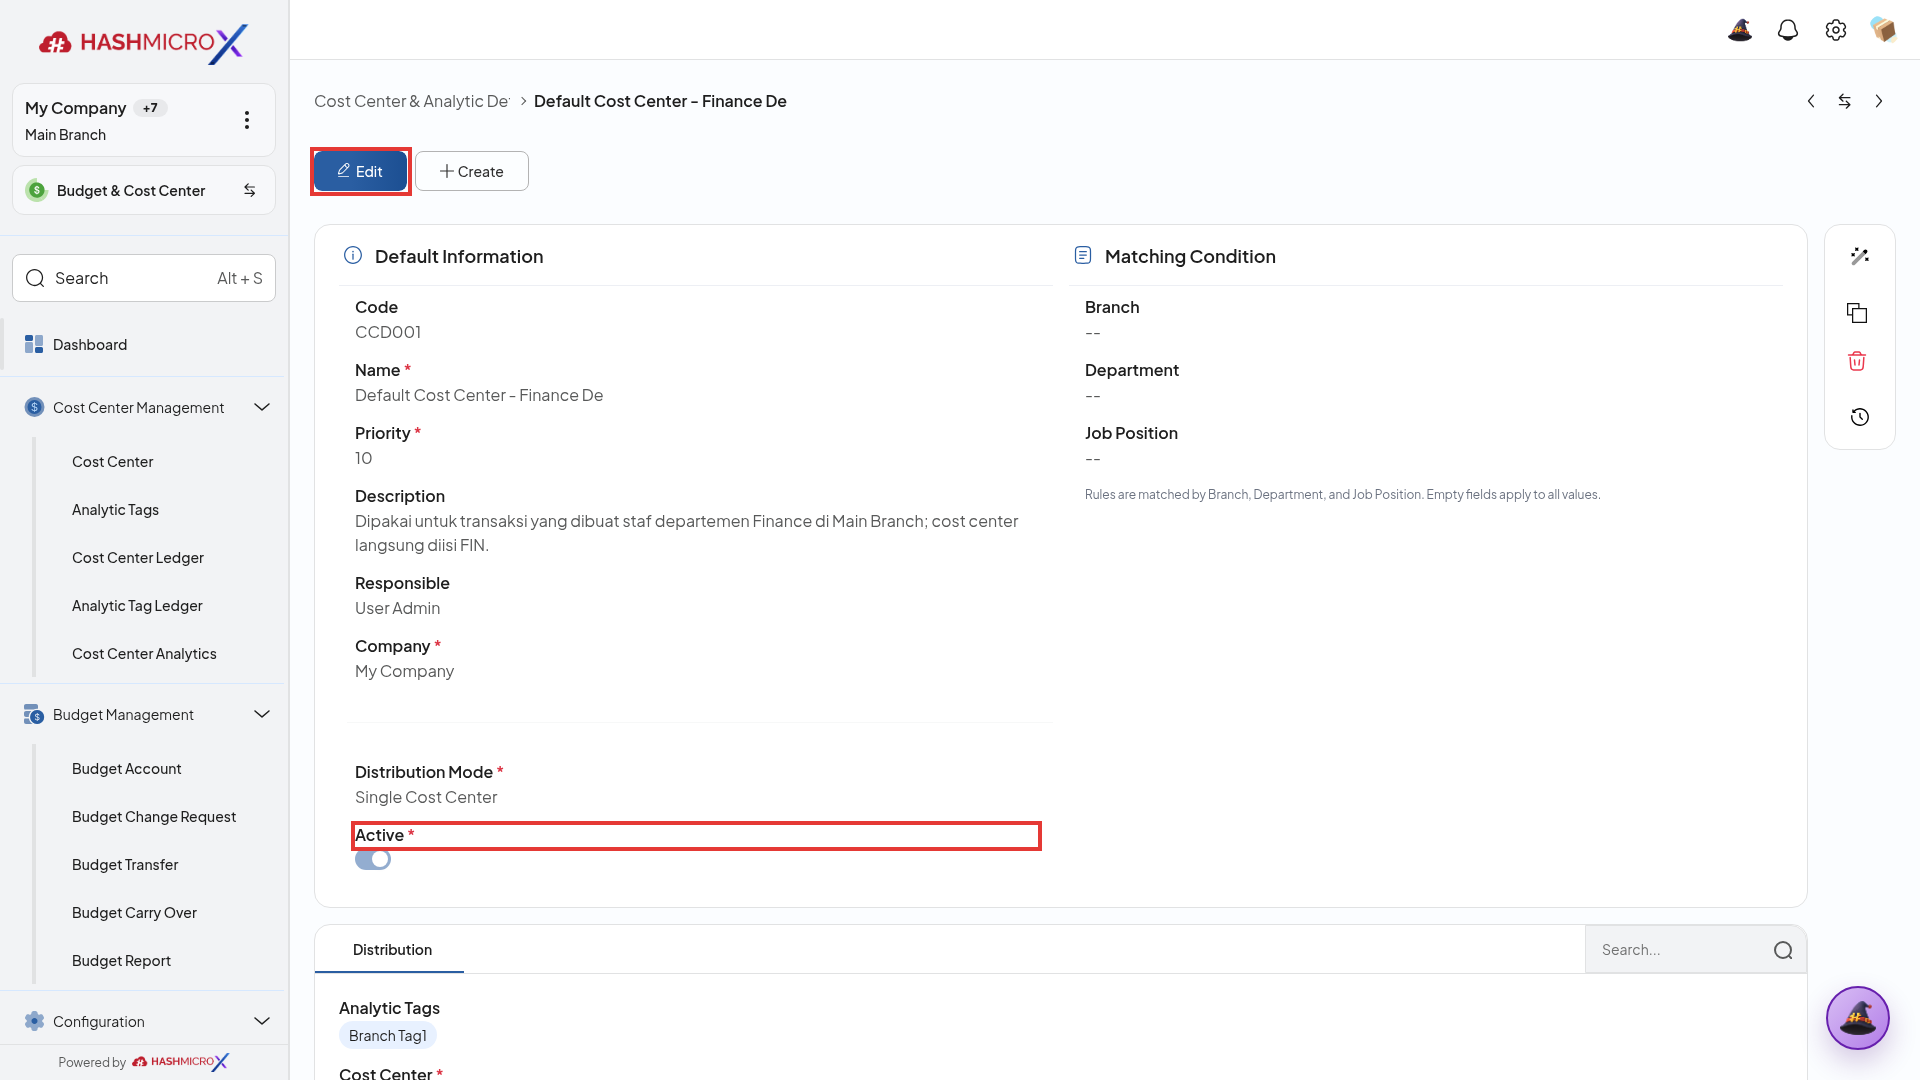Go to previous record arrow
This screenshot has width=1920, height=1080.
(x=1811, y=101)
